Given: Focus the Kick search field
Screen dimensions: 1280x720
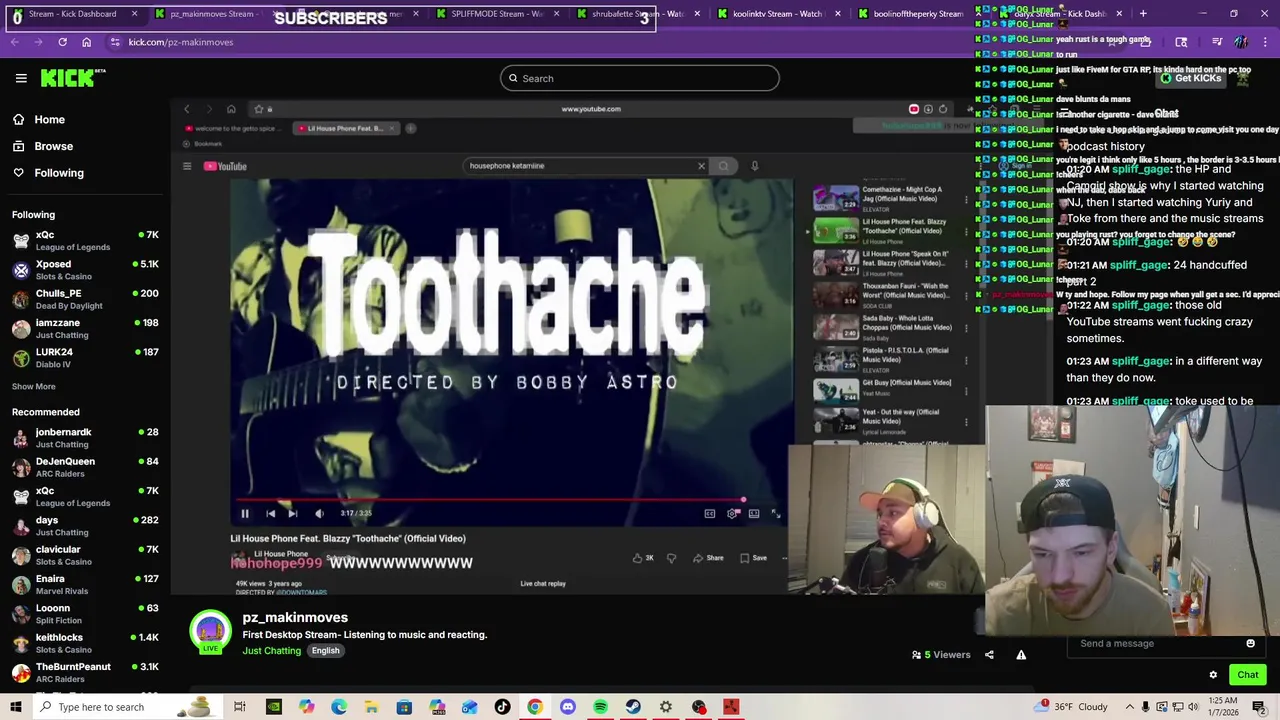Looking at the screenshot, I should point(640,78).
